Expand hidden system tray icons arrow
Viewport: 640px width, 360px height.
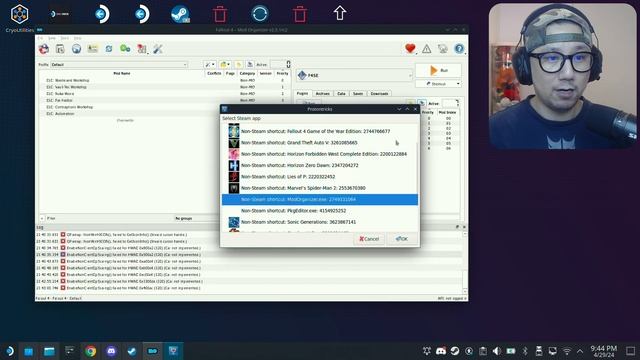[580, 351]
